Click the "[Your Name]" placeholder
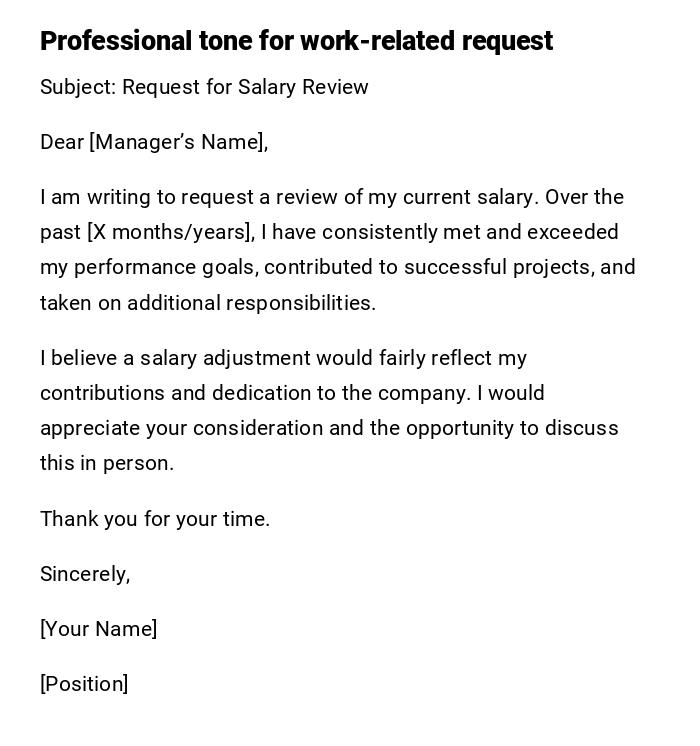This screenshot has width=700, height=746. (98, 629)
